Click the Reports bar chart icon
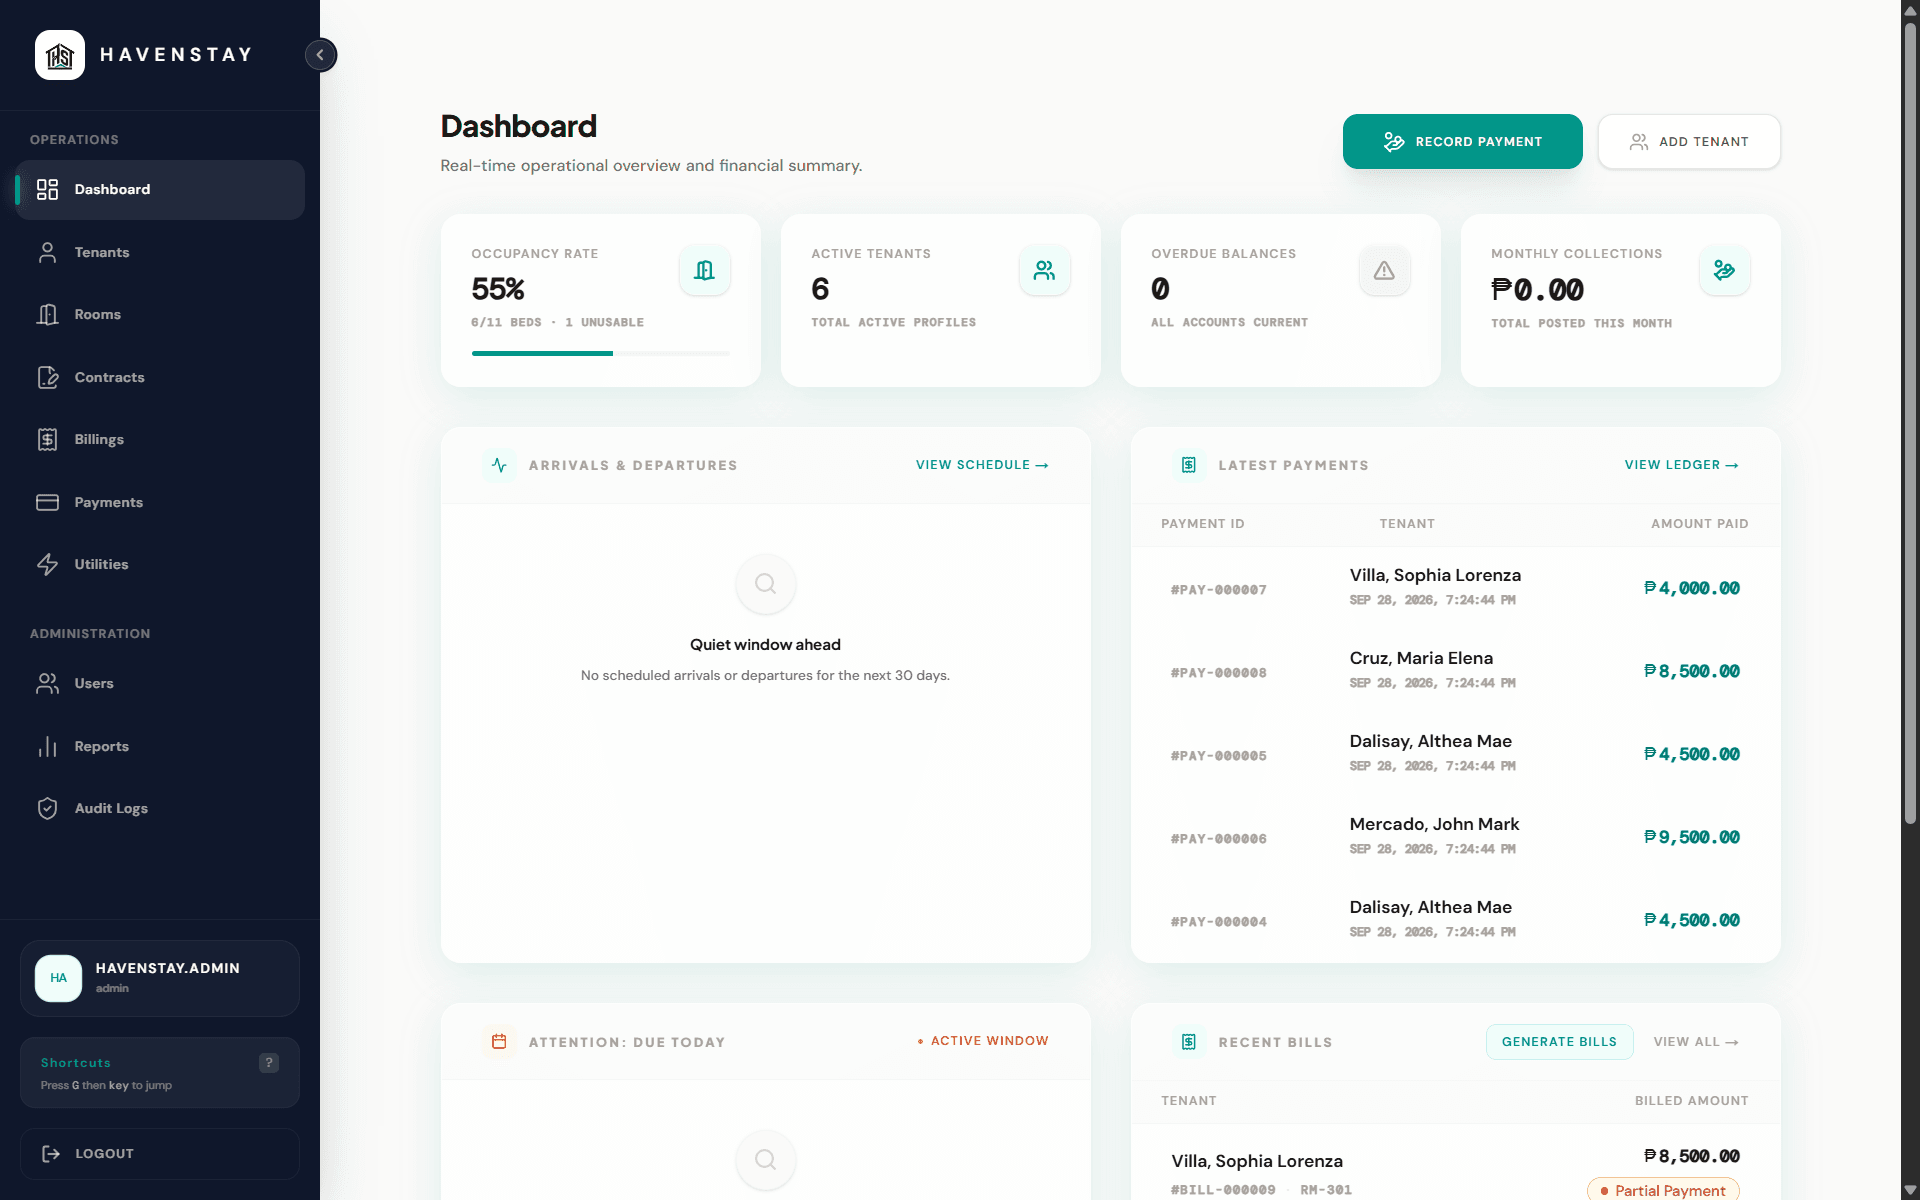 click(x=47, y=746)
